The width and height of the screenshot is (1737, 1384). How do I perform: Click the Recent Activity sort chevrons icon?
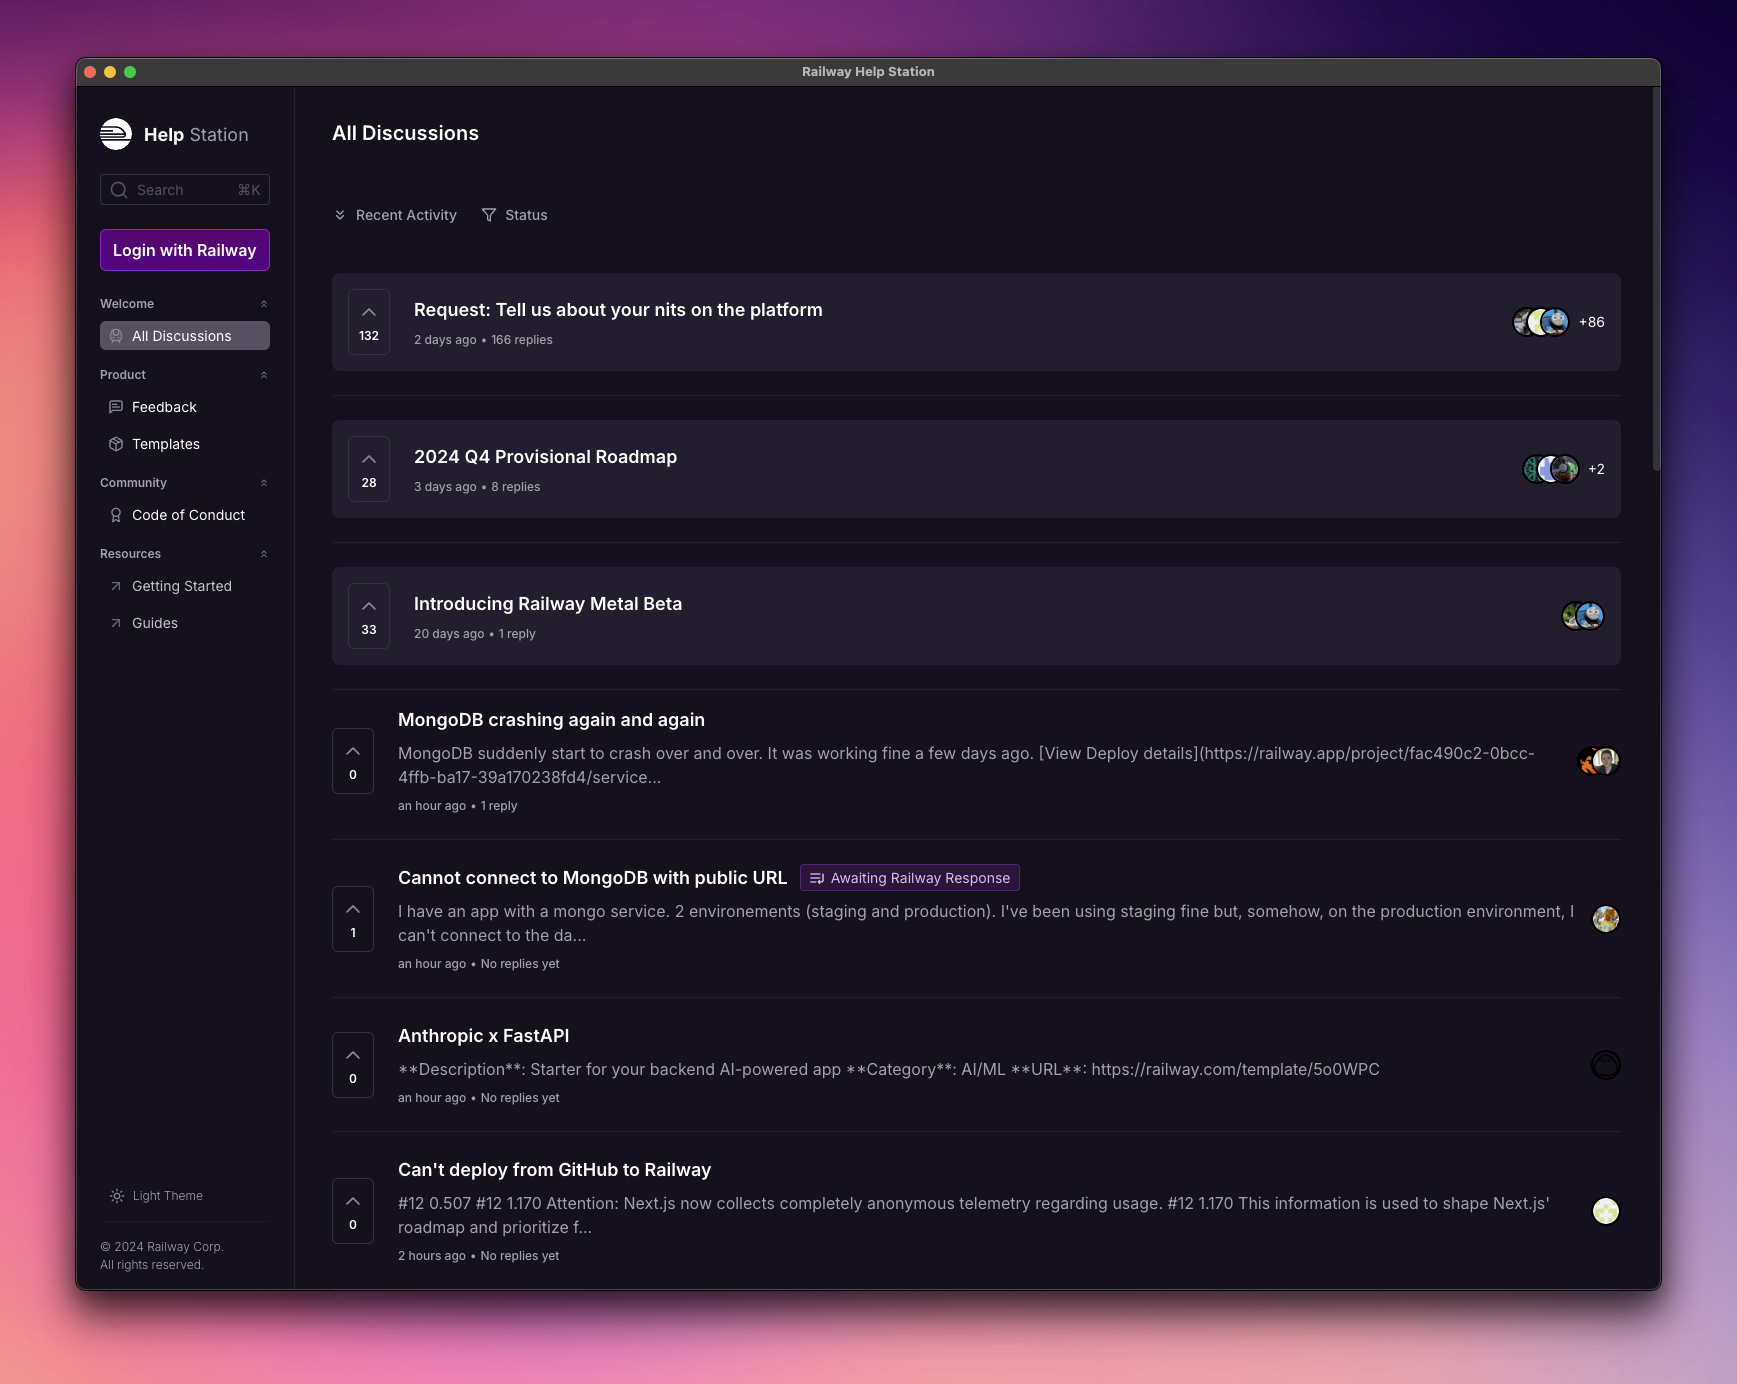tap(340, 215)
